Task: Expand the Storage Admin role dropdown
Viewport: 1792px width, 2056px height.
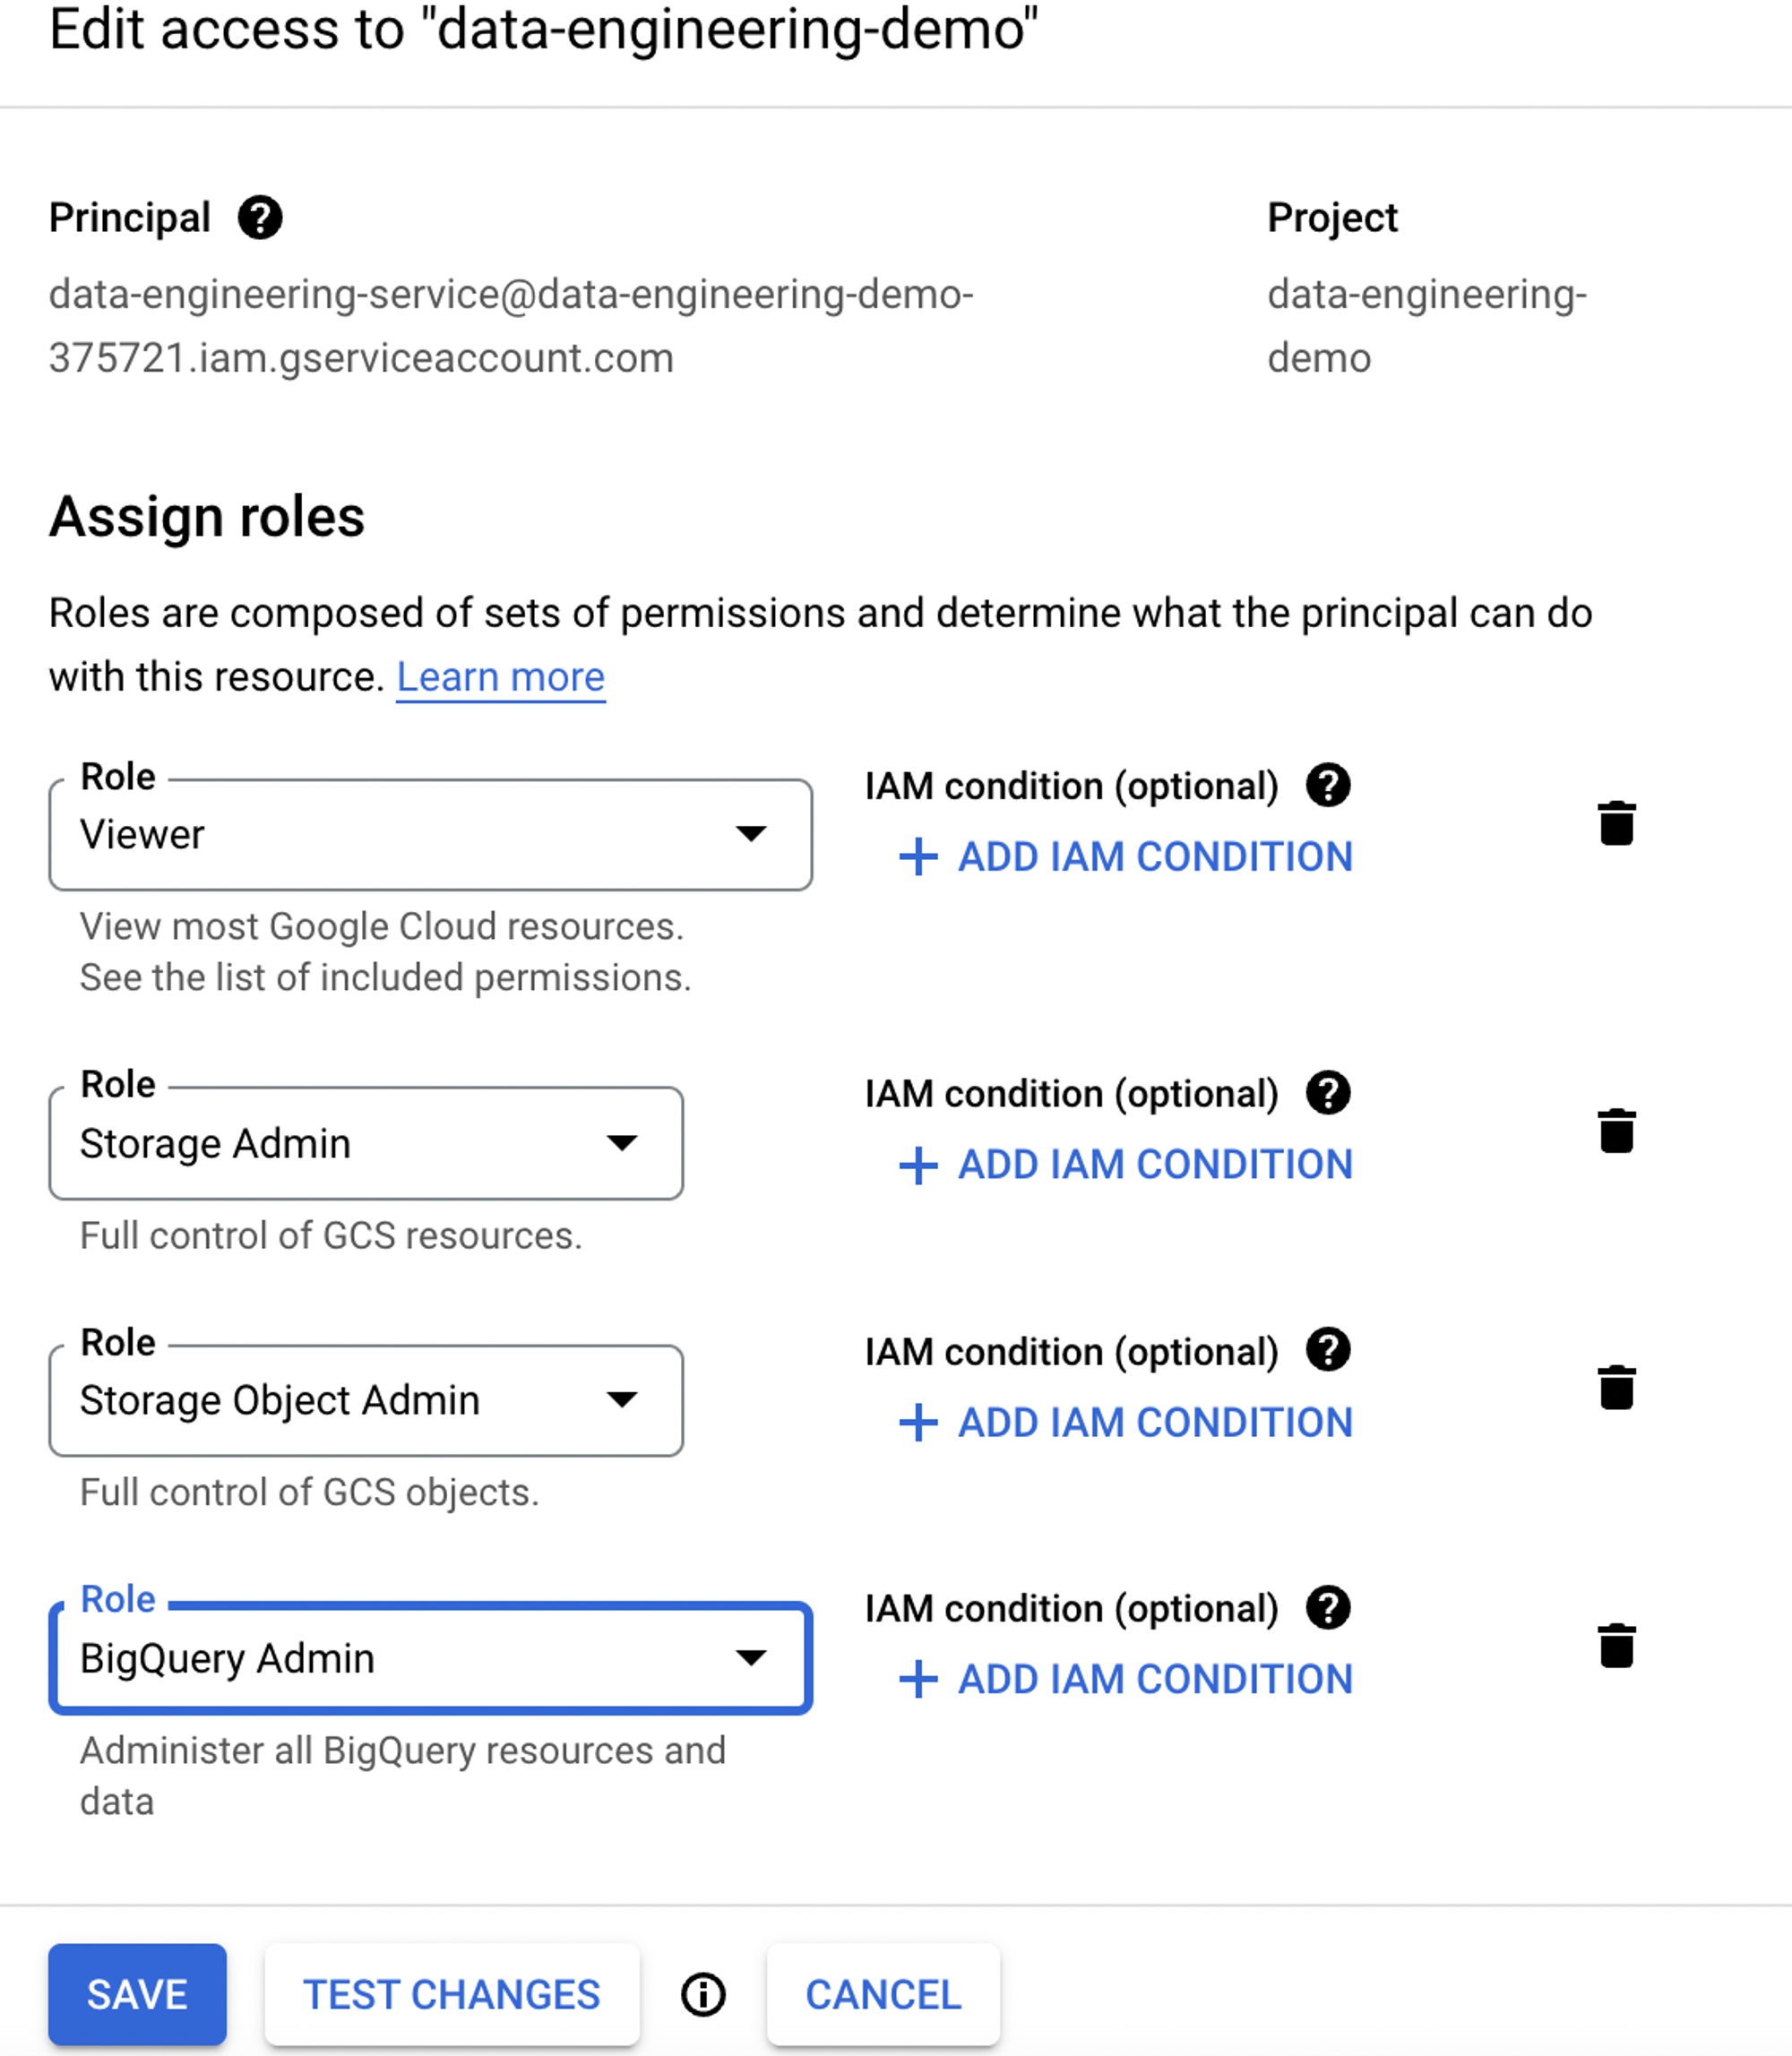Action: pos(366,1143)
